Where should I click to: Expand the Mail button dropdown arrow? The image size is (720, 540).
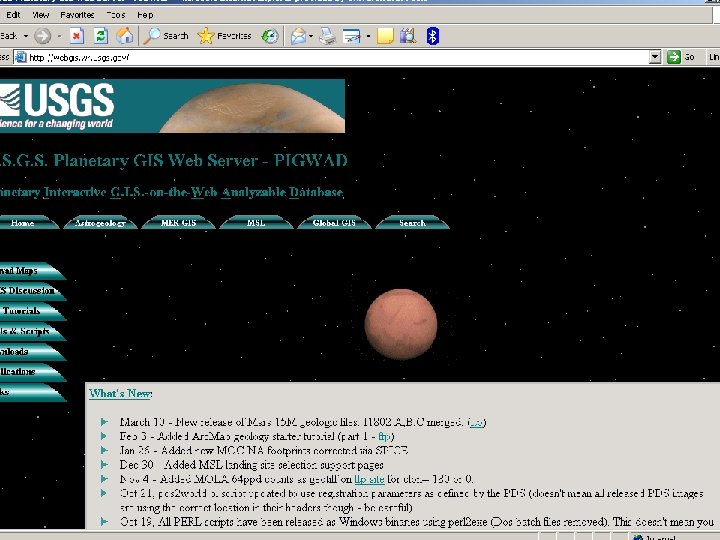point(311,36)
